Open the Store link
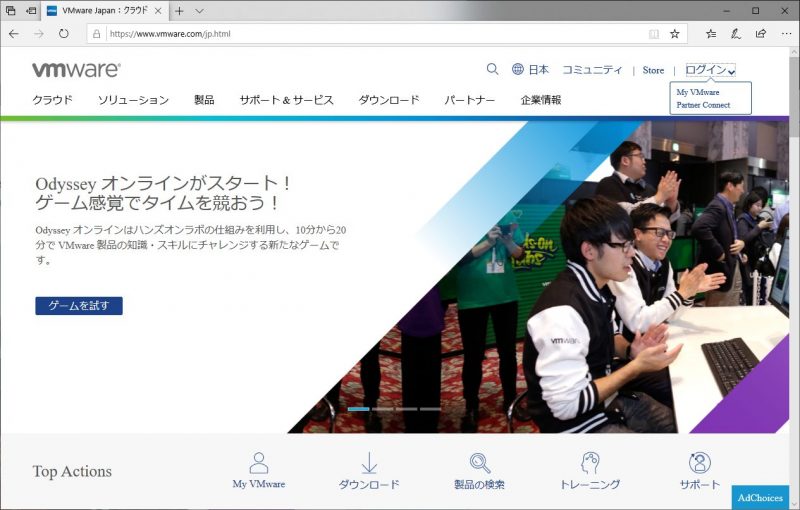 coord(653,70)
